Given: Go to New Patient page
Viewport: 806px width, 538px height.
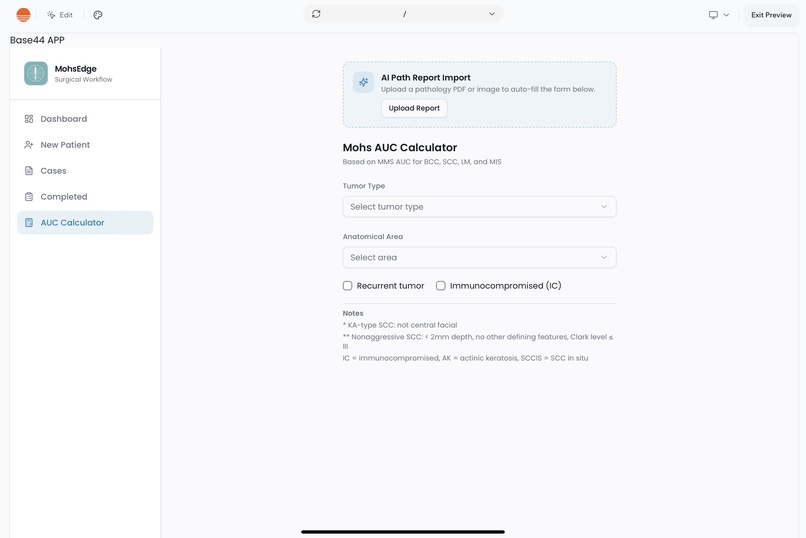Looking at the screenshot, I should (85, 145).
